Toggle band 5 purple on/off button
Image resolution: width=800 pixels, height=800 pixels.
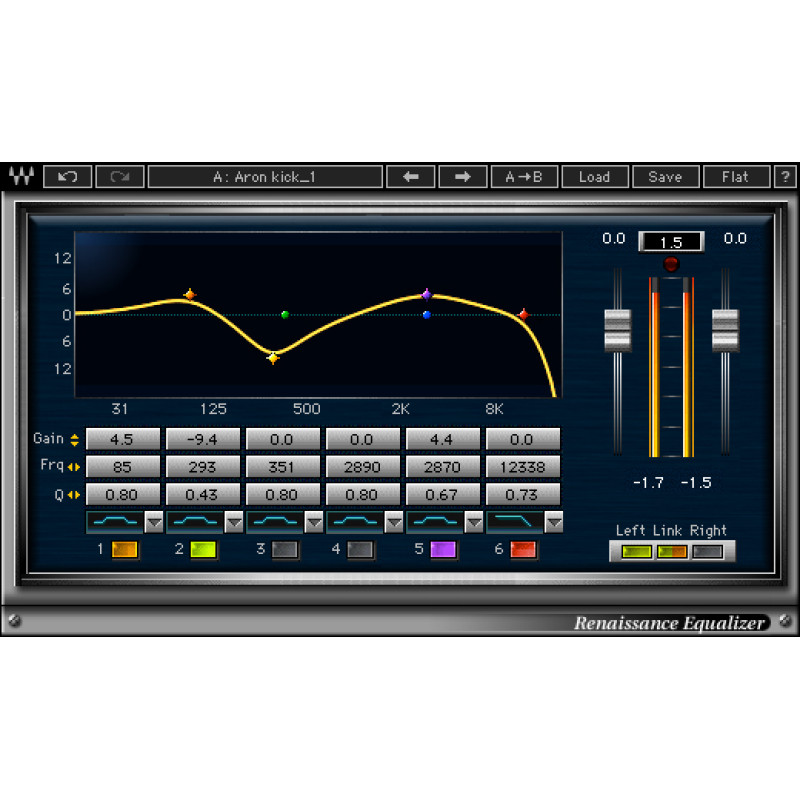coord(443,549)
